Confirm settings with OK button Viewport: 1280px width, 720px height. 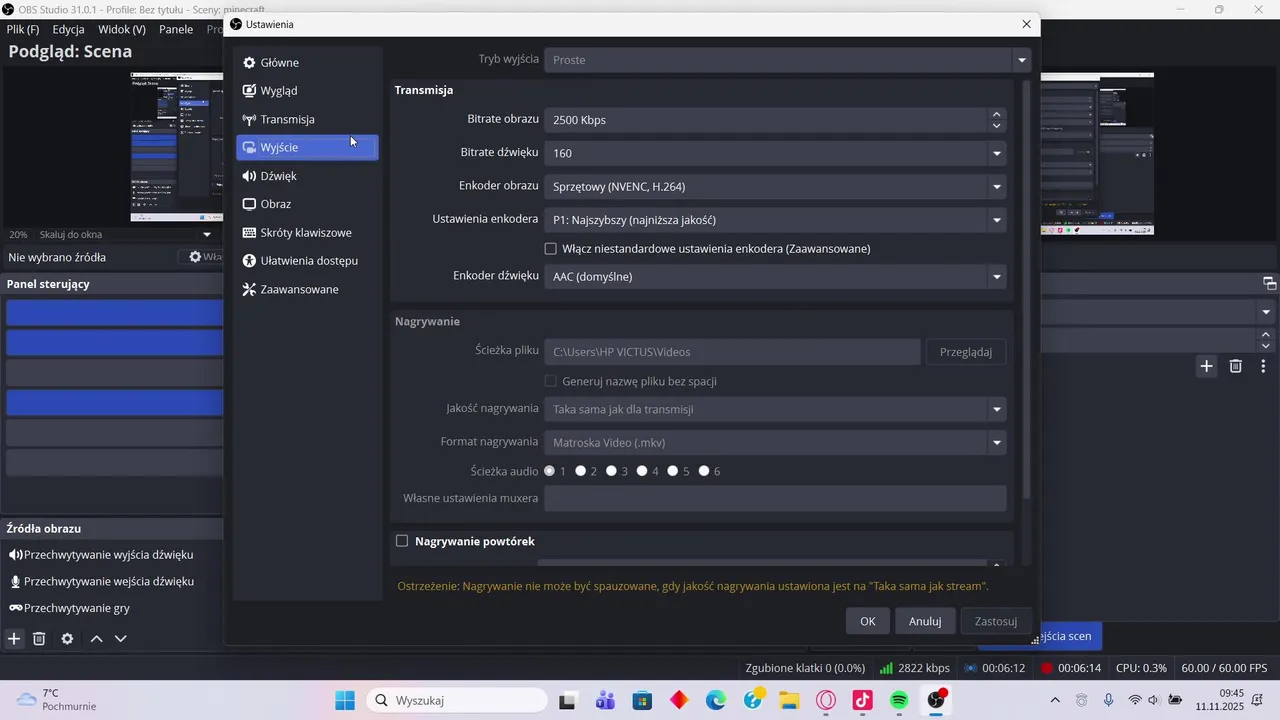coord(867,621)
